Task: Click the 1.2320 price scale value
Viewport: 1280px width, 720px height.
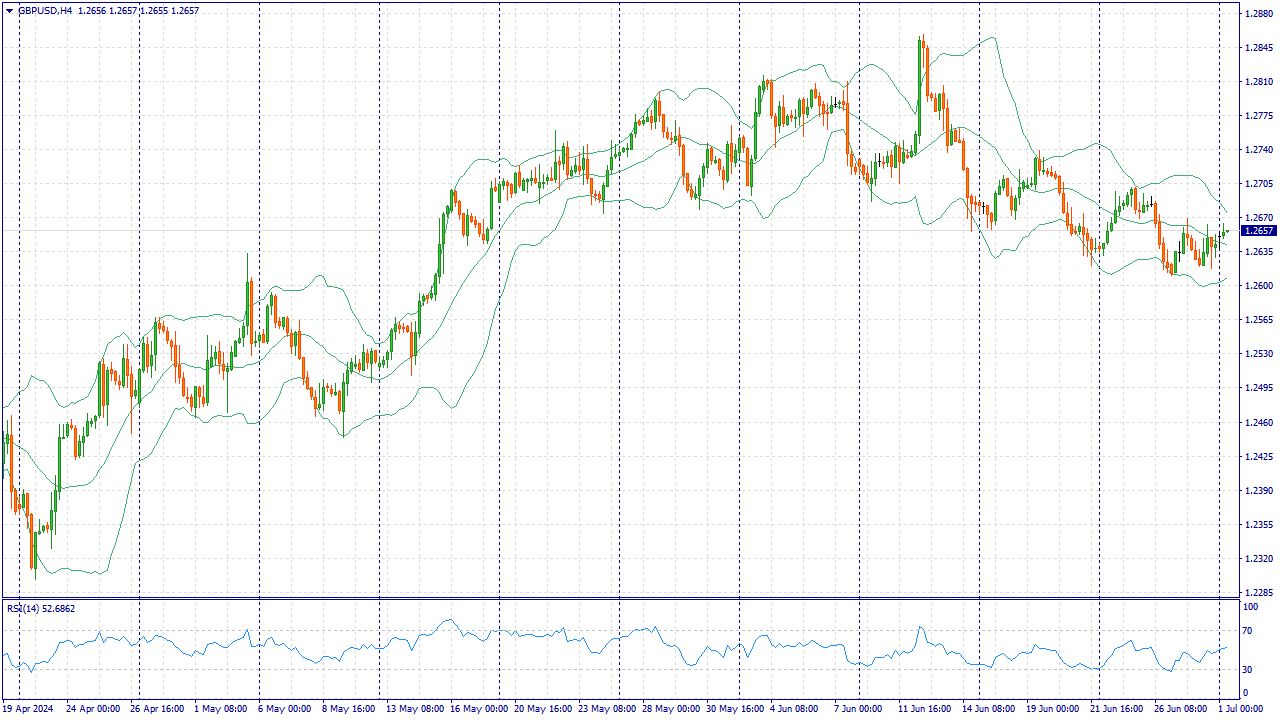Action: pos(1258,558)
